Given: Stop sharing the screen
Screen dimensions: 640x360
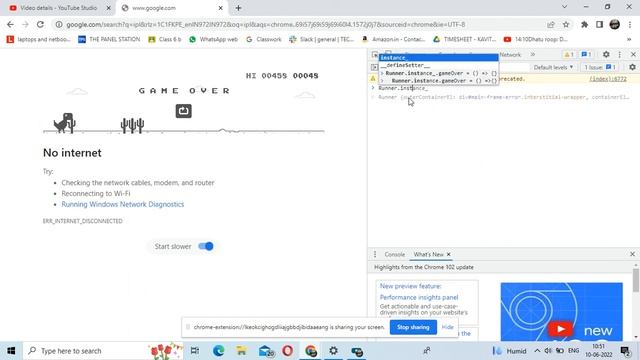Looking at the screenshot, I should coord(413,327).
